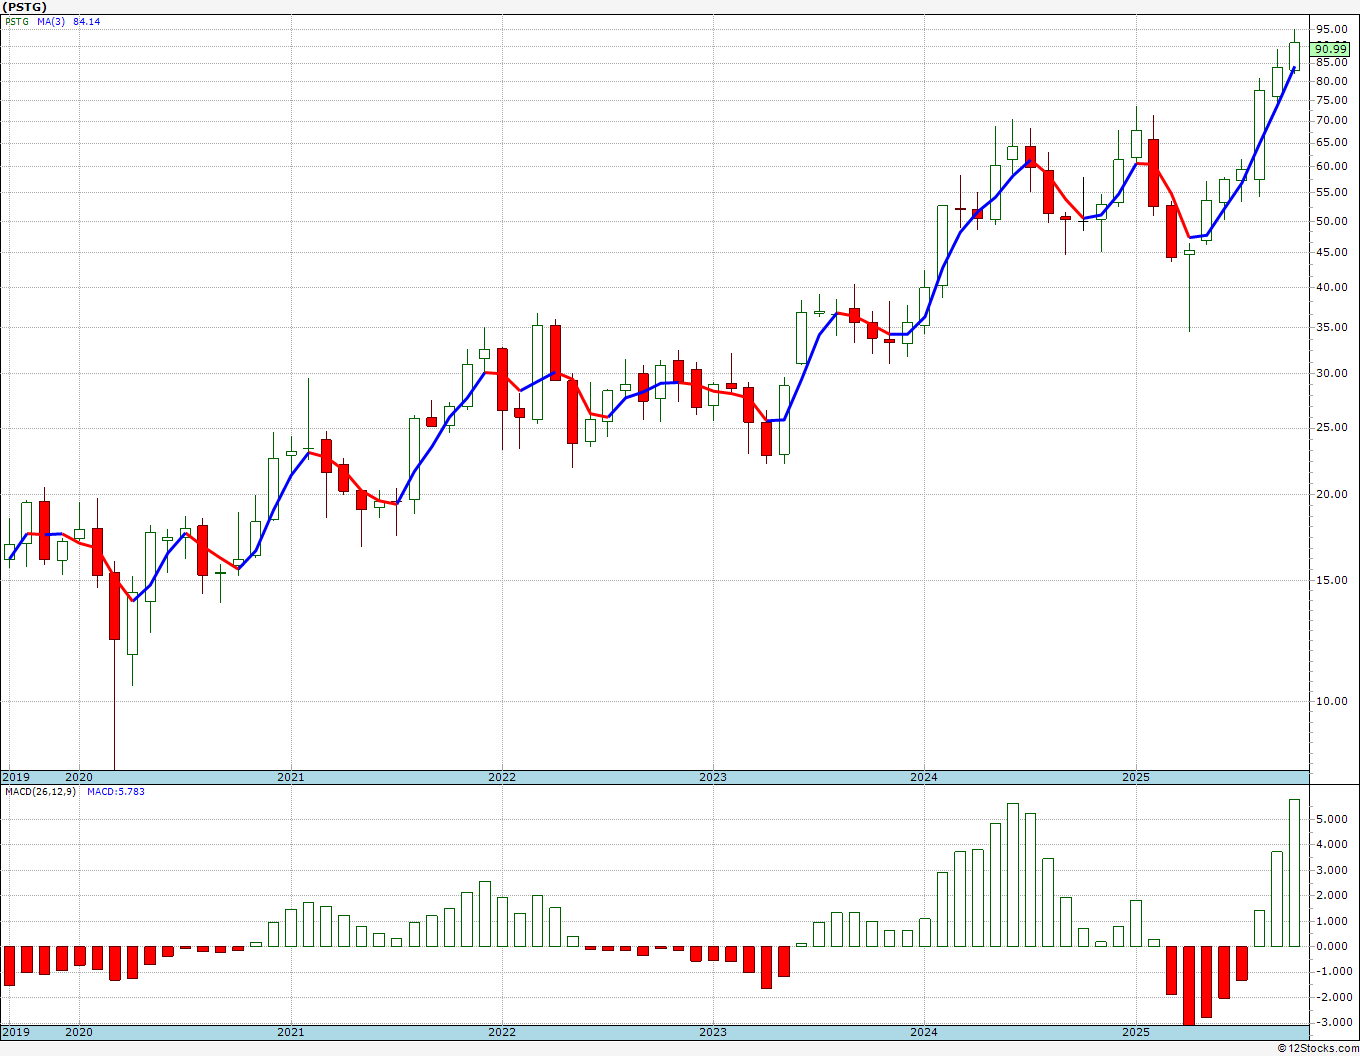Click 2024 on the MACD panel time axis

tap(923, 1031)
